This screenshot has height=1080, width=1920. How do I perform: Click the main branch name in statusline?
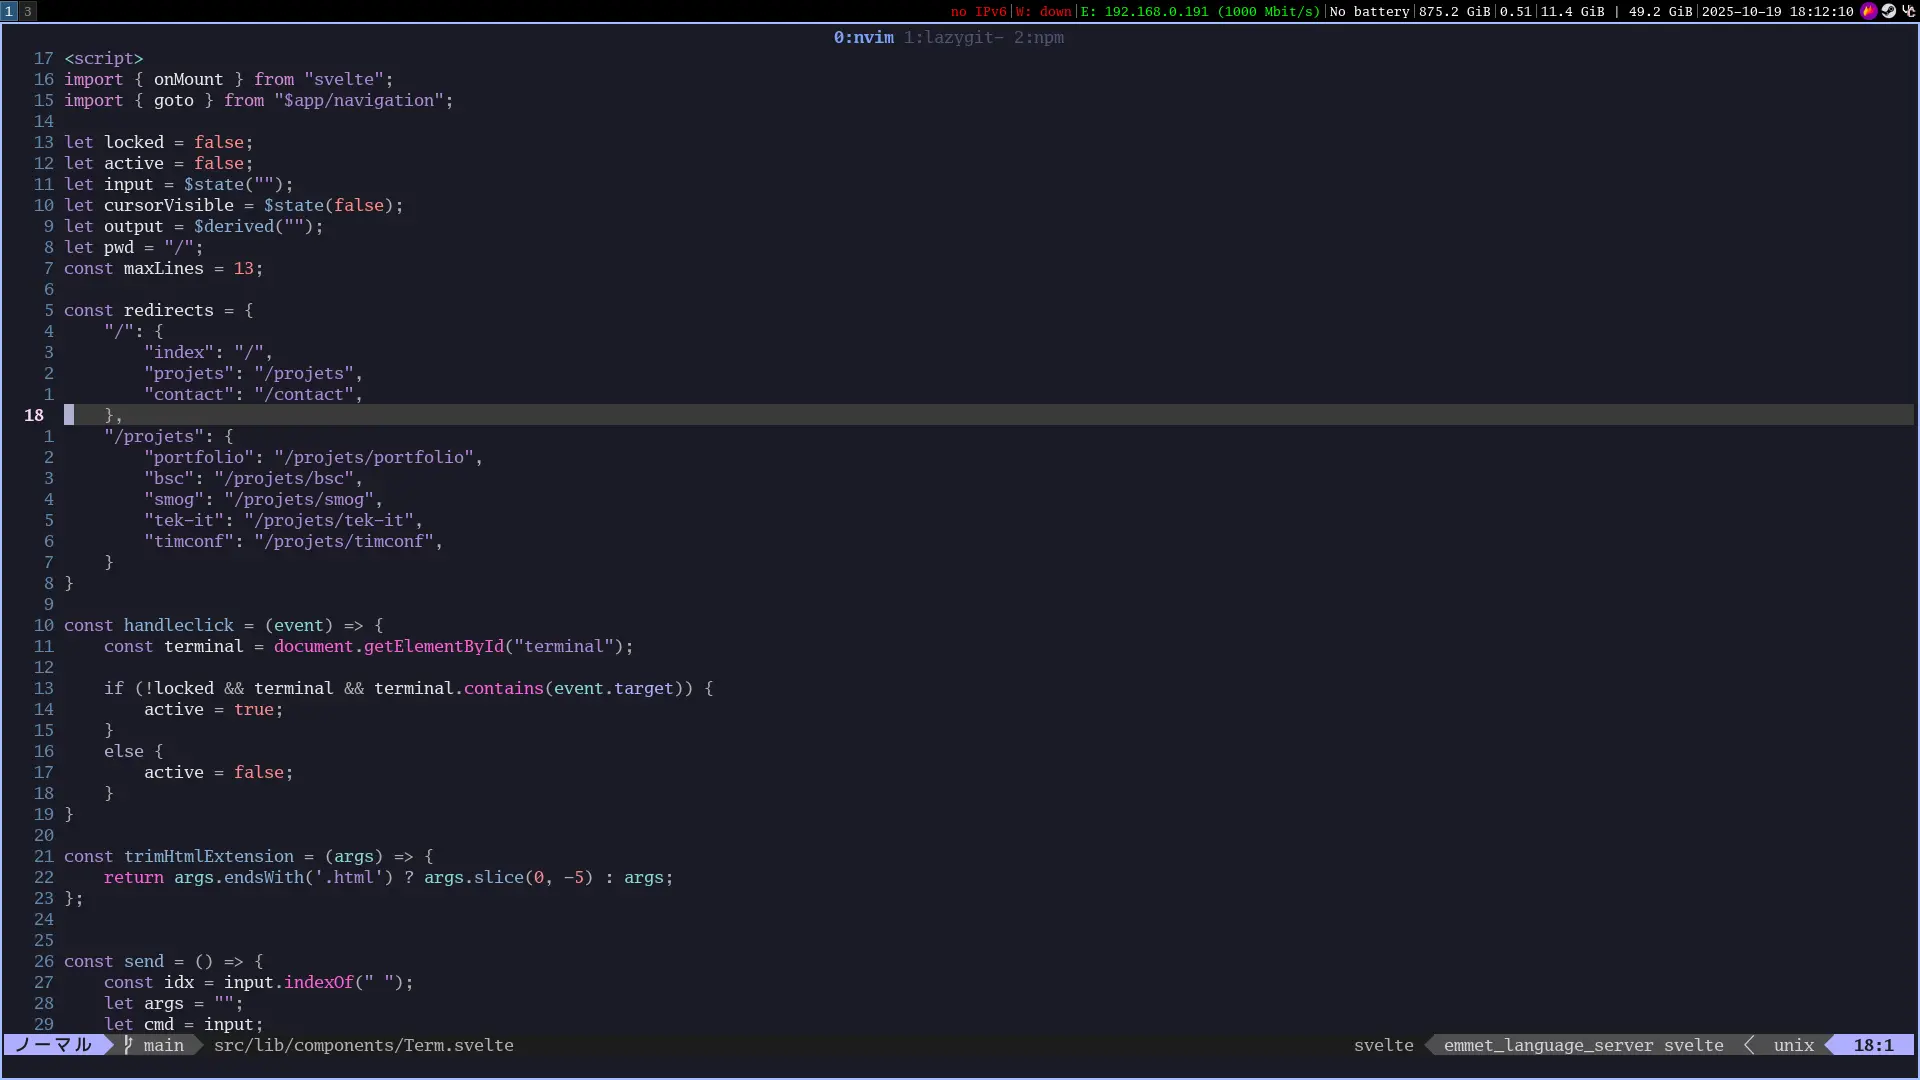163,1045
